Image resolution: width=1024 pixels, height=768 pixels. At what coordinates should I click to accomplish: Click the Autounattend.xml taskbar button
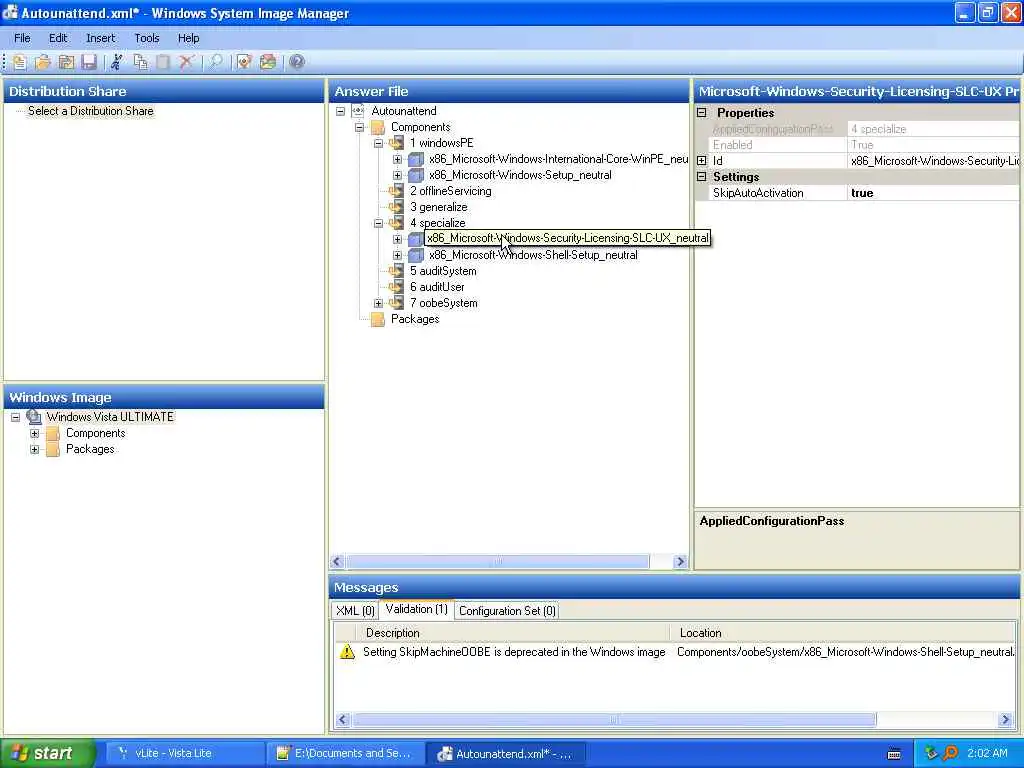[x=505, y=754]
